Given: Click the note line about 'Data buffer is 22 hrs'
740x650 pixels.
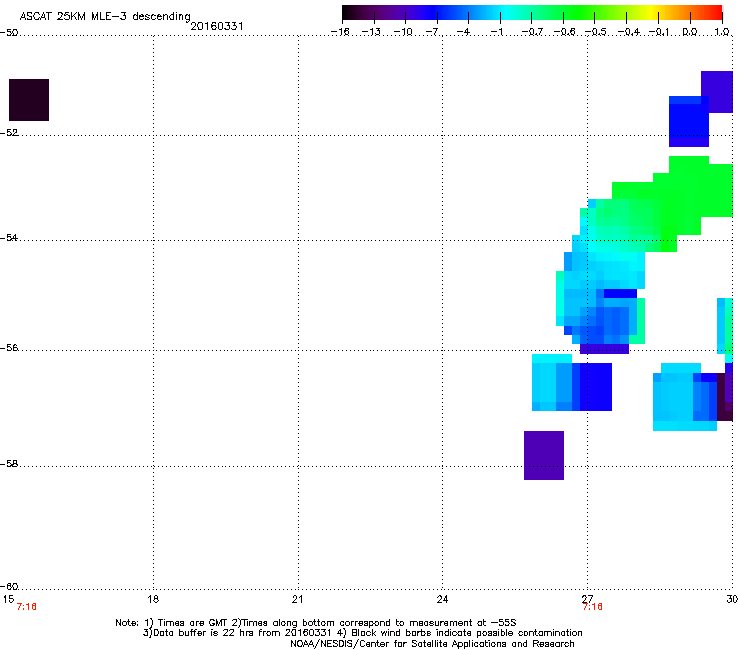Looking at the screenshot, I should point(362,633).
